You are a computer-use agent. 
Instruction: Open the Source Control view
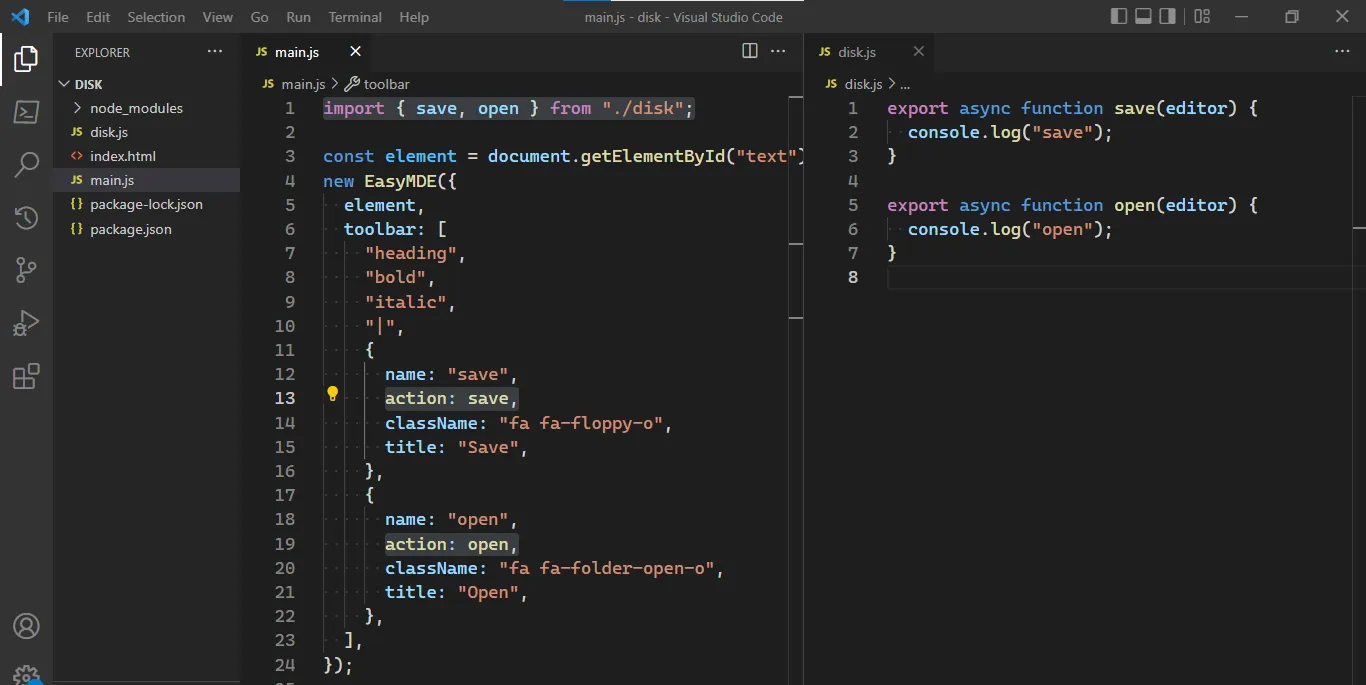coord(26,270)
